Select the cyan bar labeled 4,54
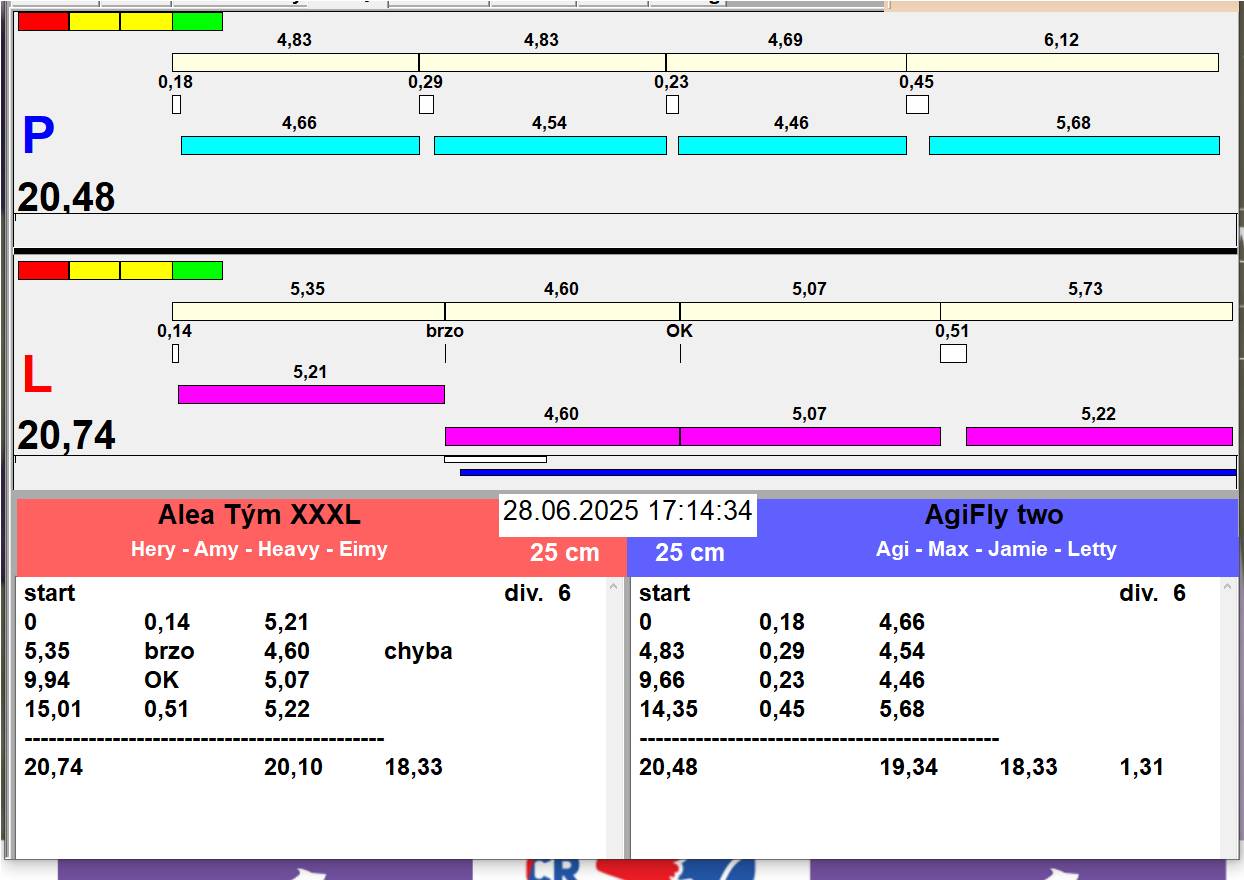This screenshot has width=1244, height=880. pos(550,145)
